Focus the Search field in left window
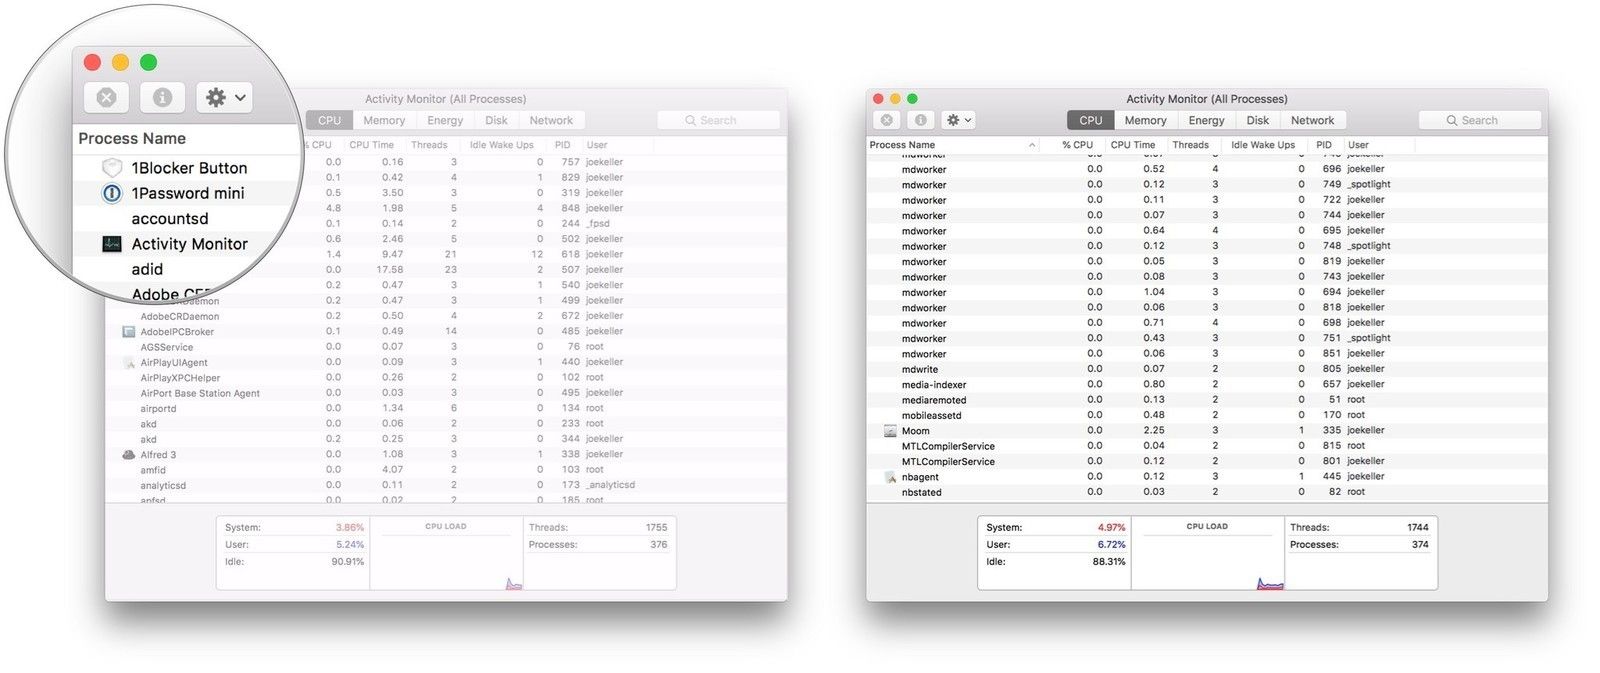 tap(718, 120)
